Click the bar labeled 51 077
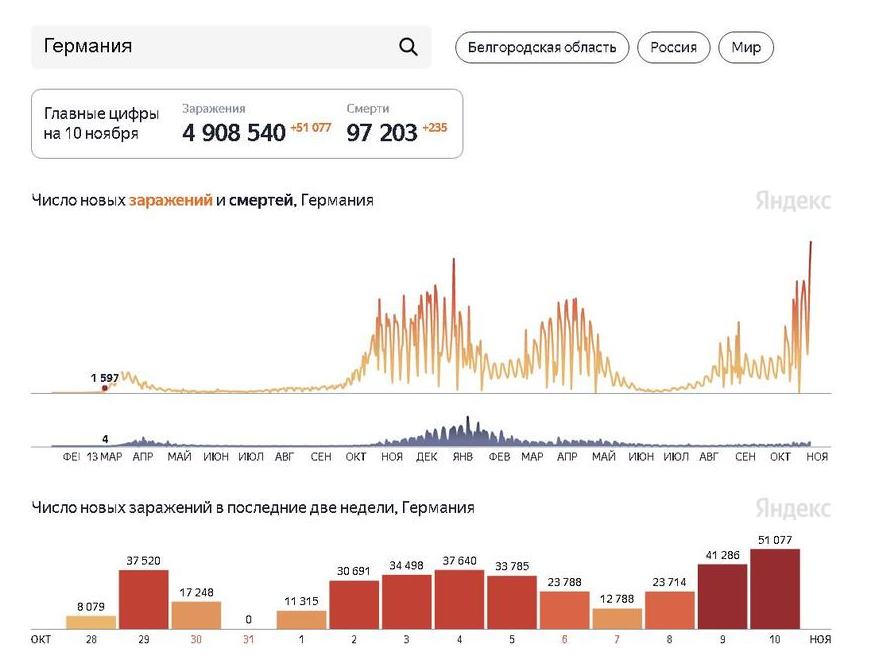This screenshot has height=659, width=870. click(775, 590)
